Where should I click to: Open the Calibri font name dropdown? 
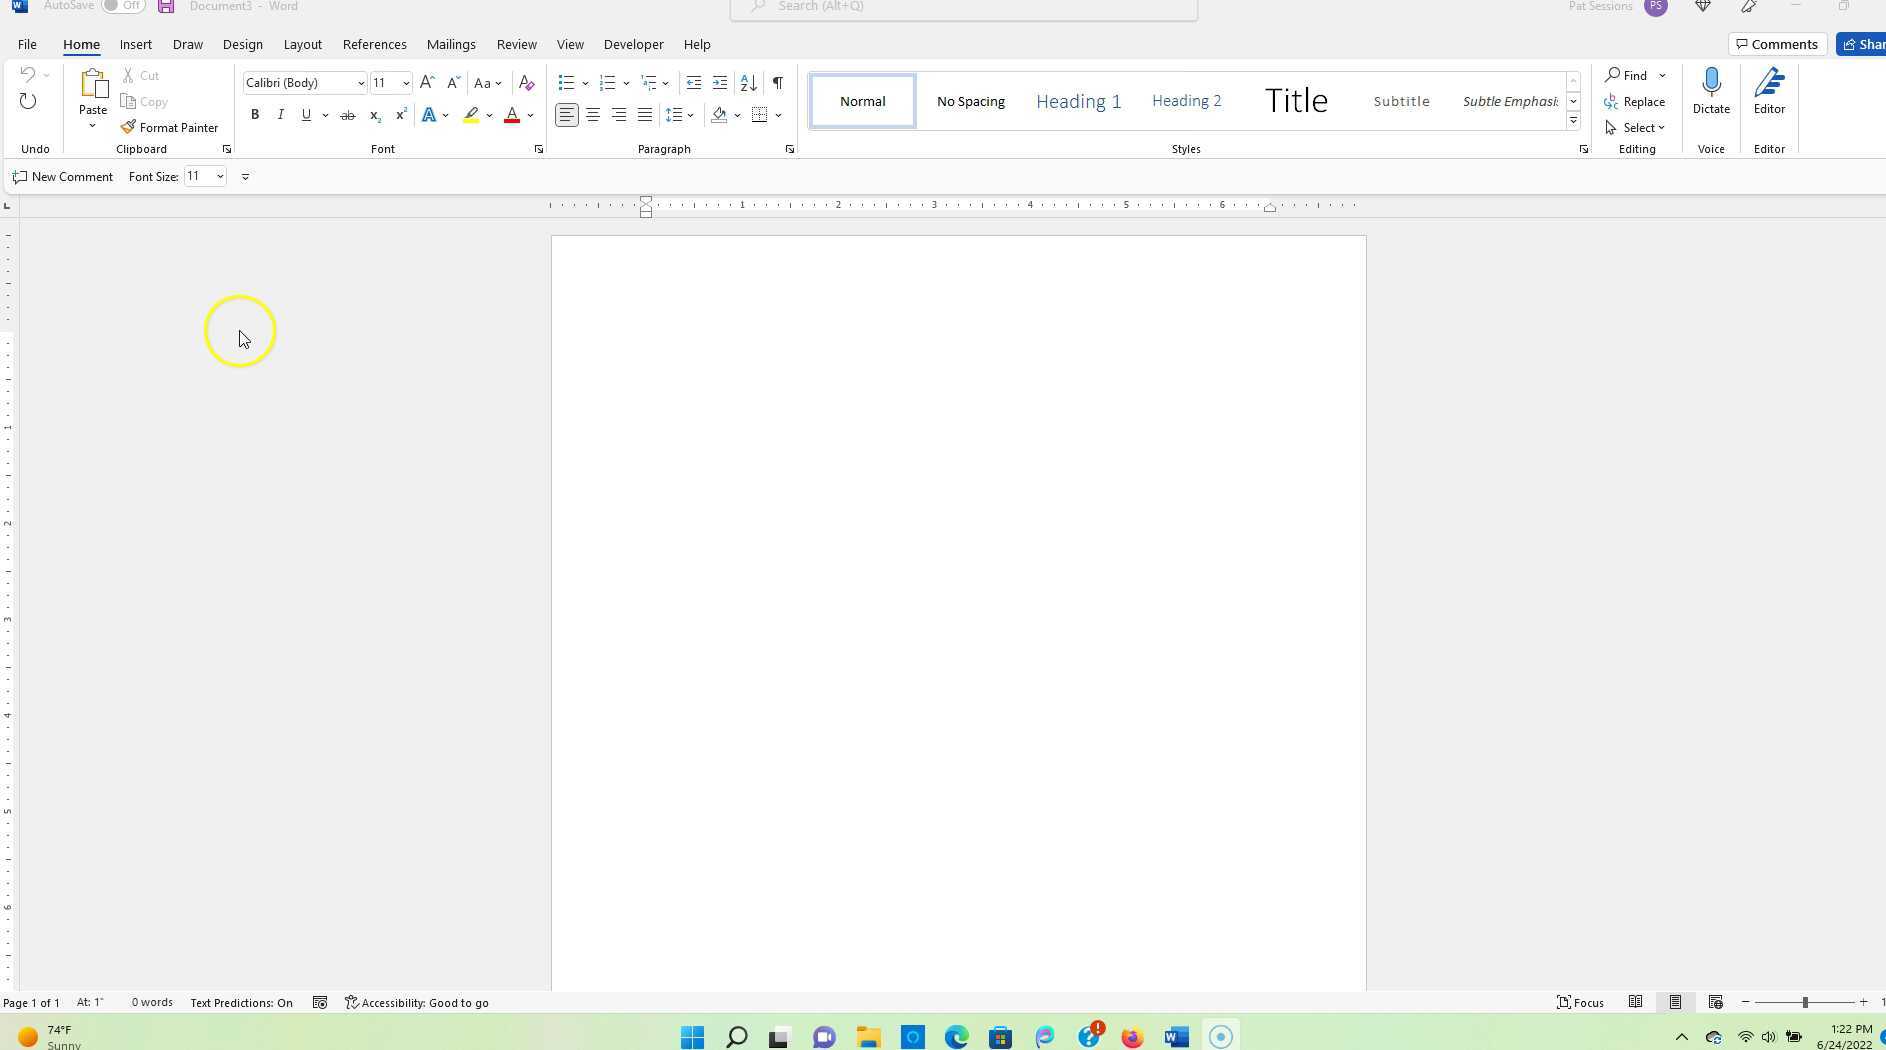361,83
